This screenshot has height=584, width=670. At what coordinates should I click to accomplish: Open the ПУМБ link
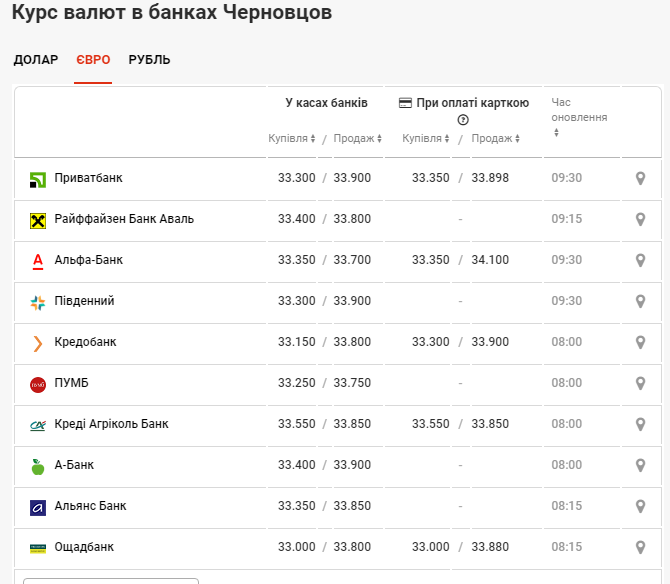pos(71,383)
